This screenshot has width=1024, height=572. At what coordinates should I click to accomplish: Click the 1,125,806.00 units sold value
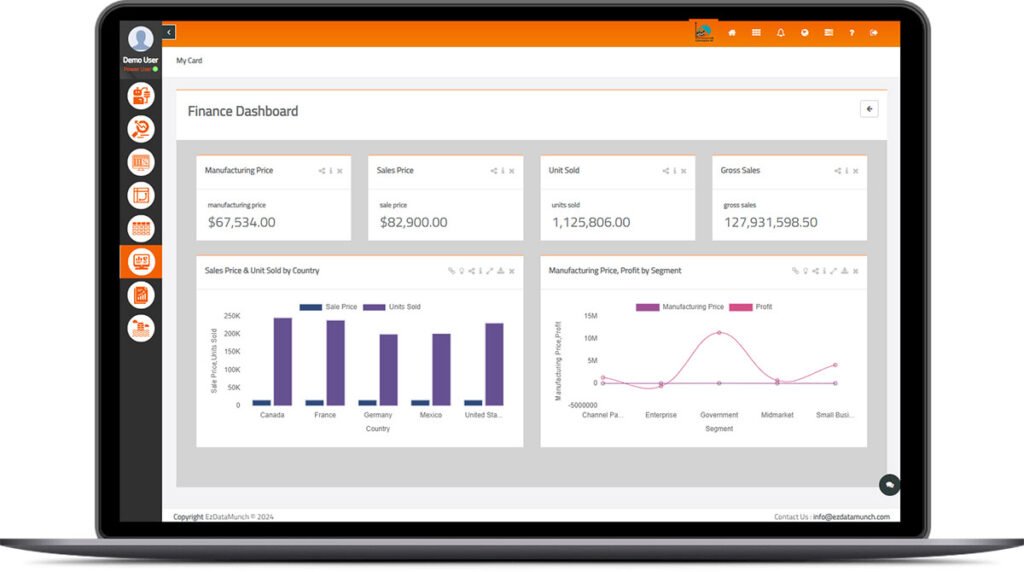(x=591, y=222)
